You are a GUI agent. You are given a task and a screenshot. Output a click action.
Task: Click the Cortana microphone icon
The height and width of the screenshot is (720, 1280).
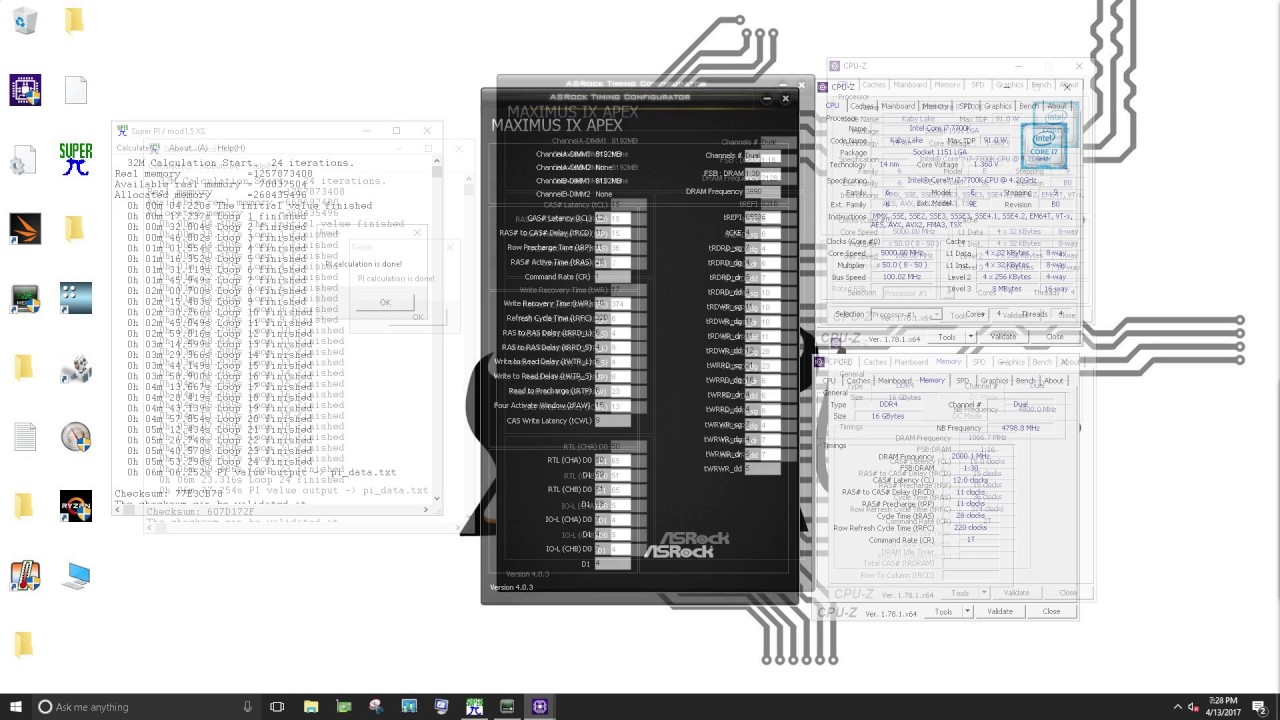click(248, 707)
